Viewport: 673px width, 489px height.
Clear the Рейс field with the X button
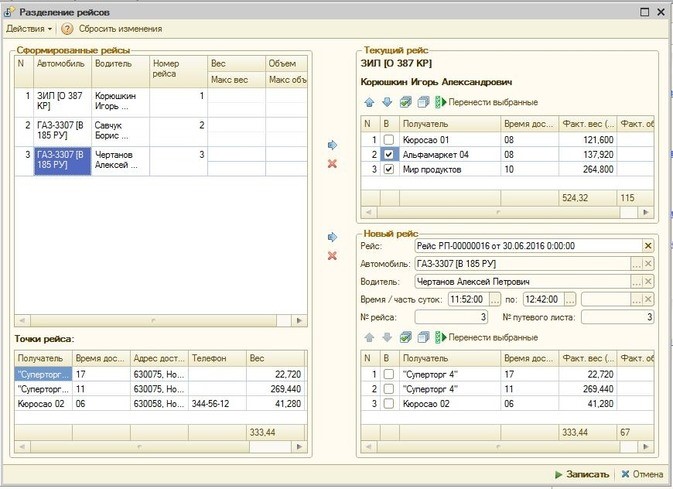point(648,246)
